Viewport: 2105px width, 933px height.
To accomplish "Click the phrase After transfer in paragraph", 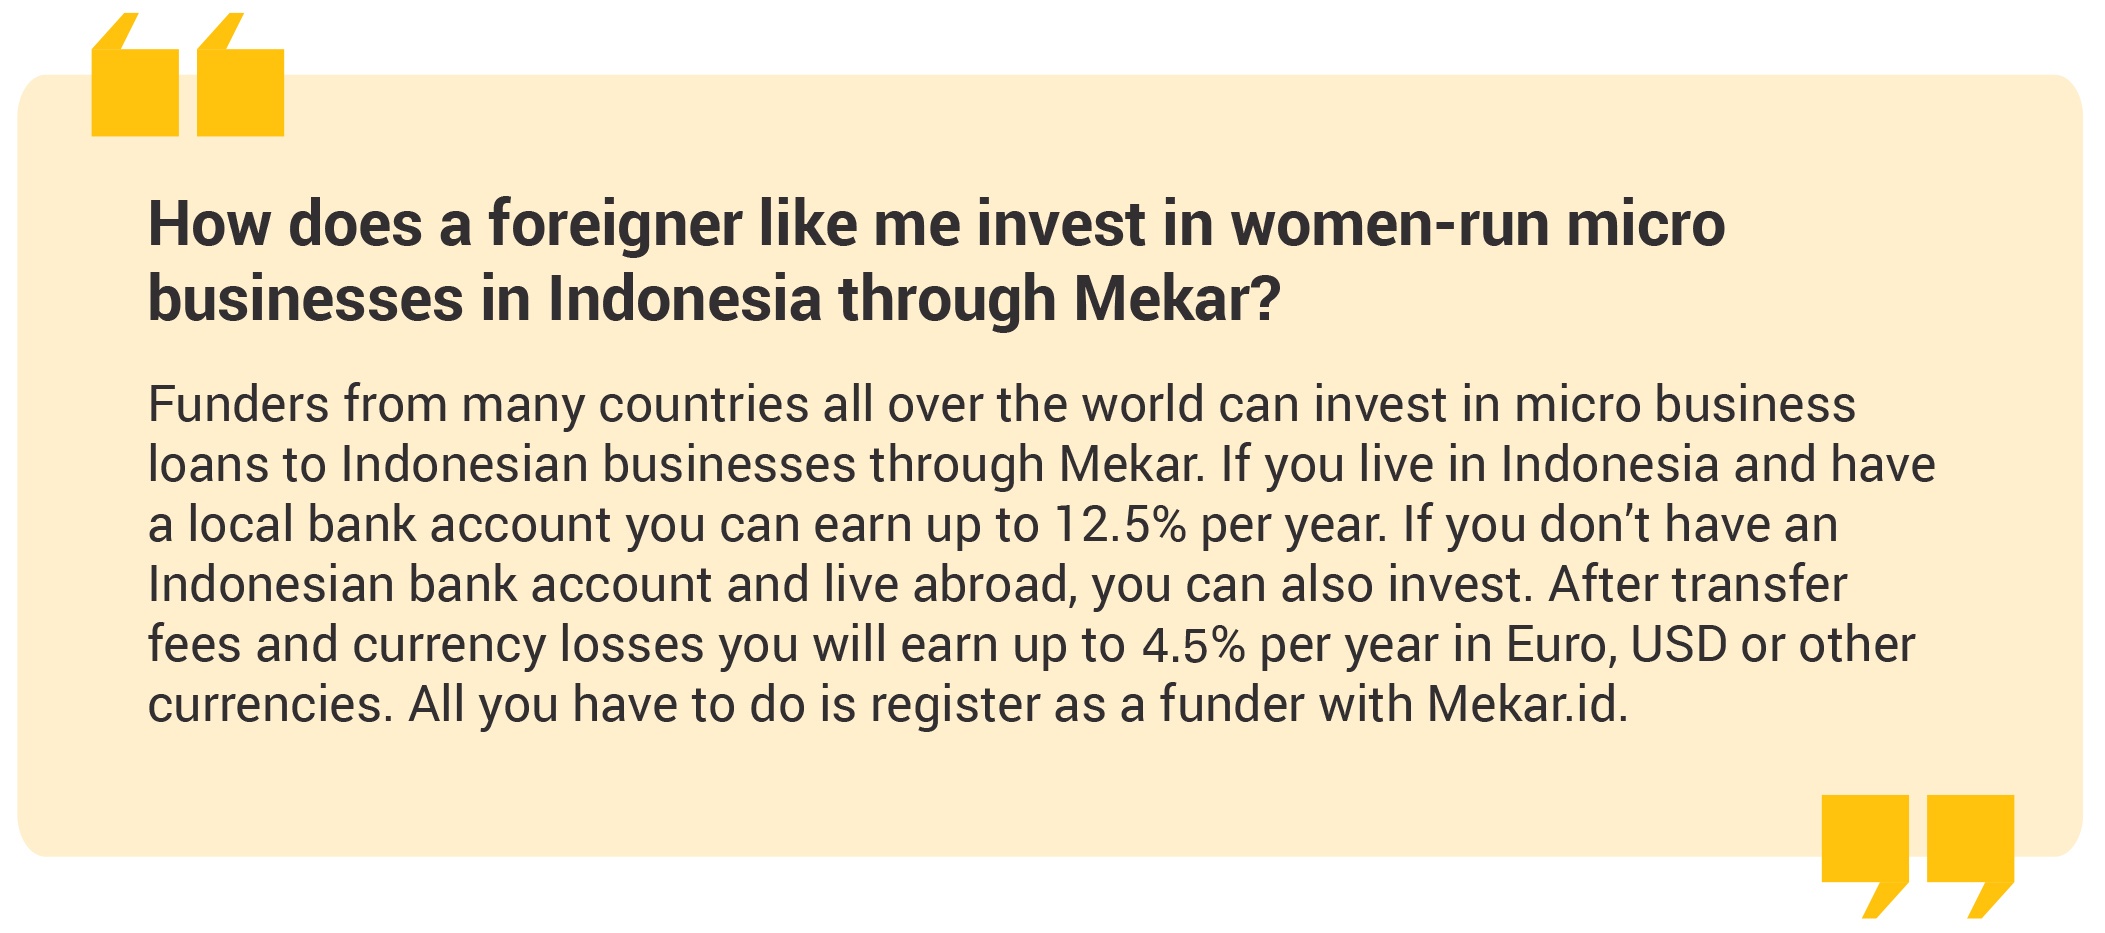I will coord(1697,584).
